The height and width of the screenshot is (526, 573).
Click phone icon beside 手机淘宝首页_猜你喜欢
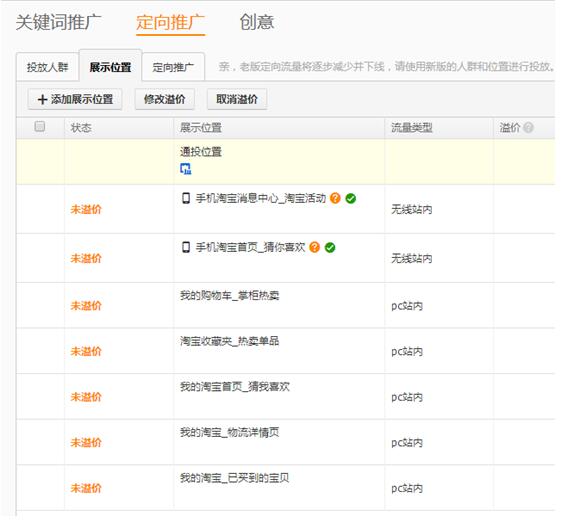[x=186, y=247]
